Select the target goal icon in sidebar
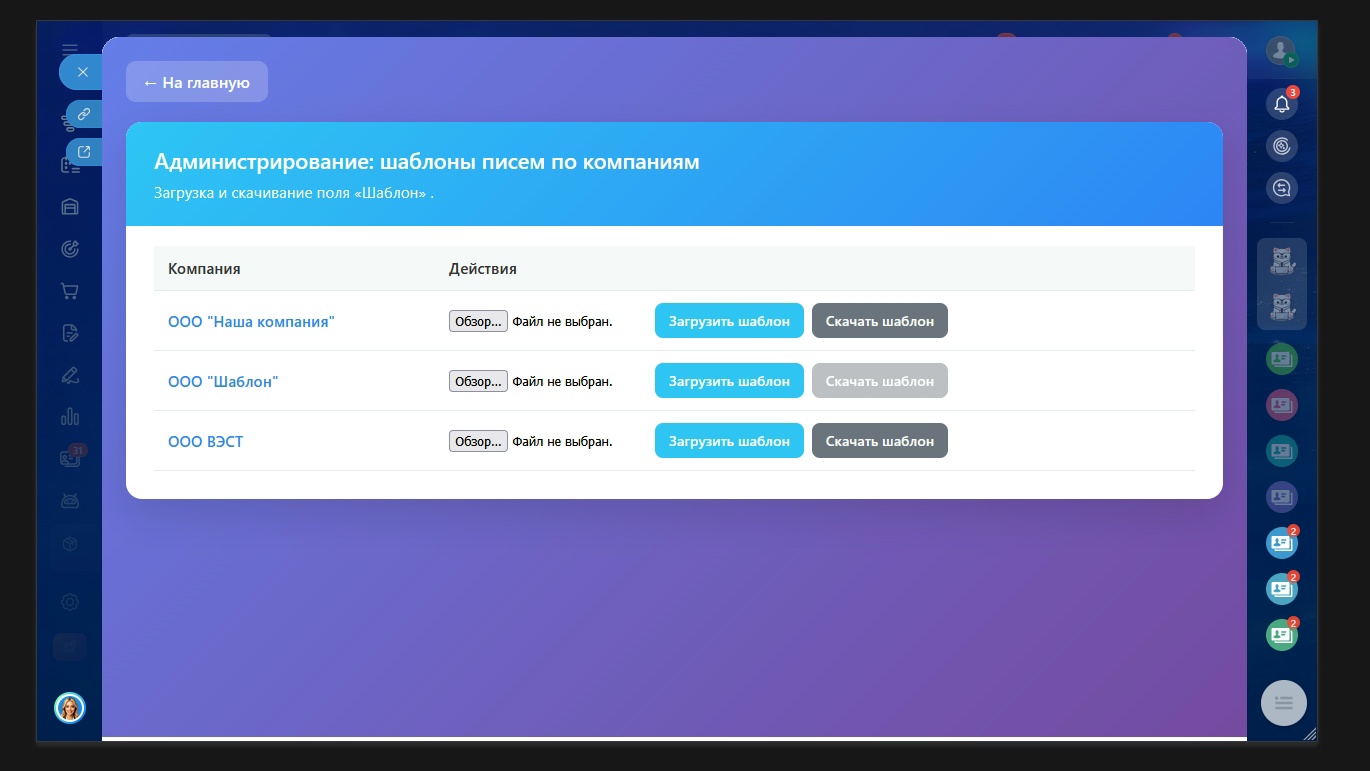This screenshot has width=1370, height=771. (x=70, y=249)
